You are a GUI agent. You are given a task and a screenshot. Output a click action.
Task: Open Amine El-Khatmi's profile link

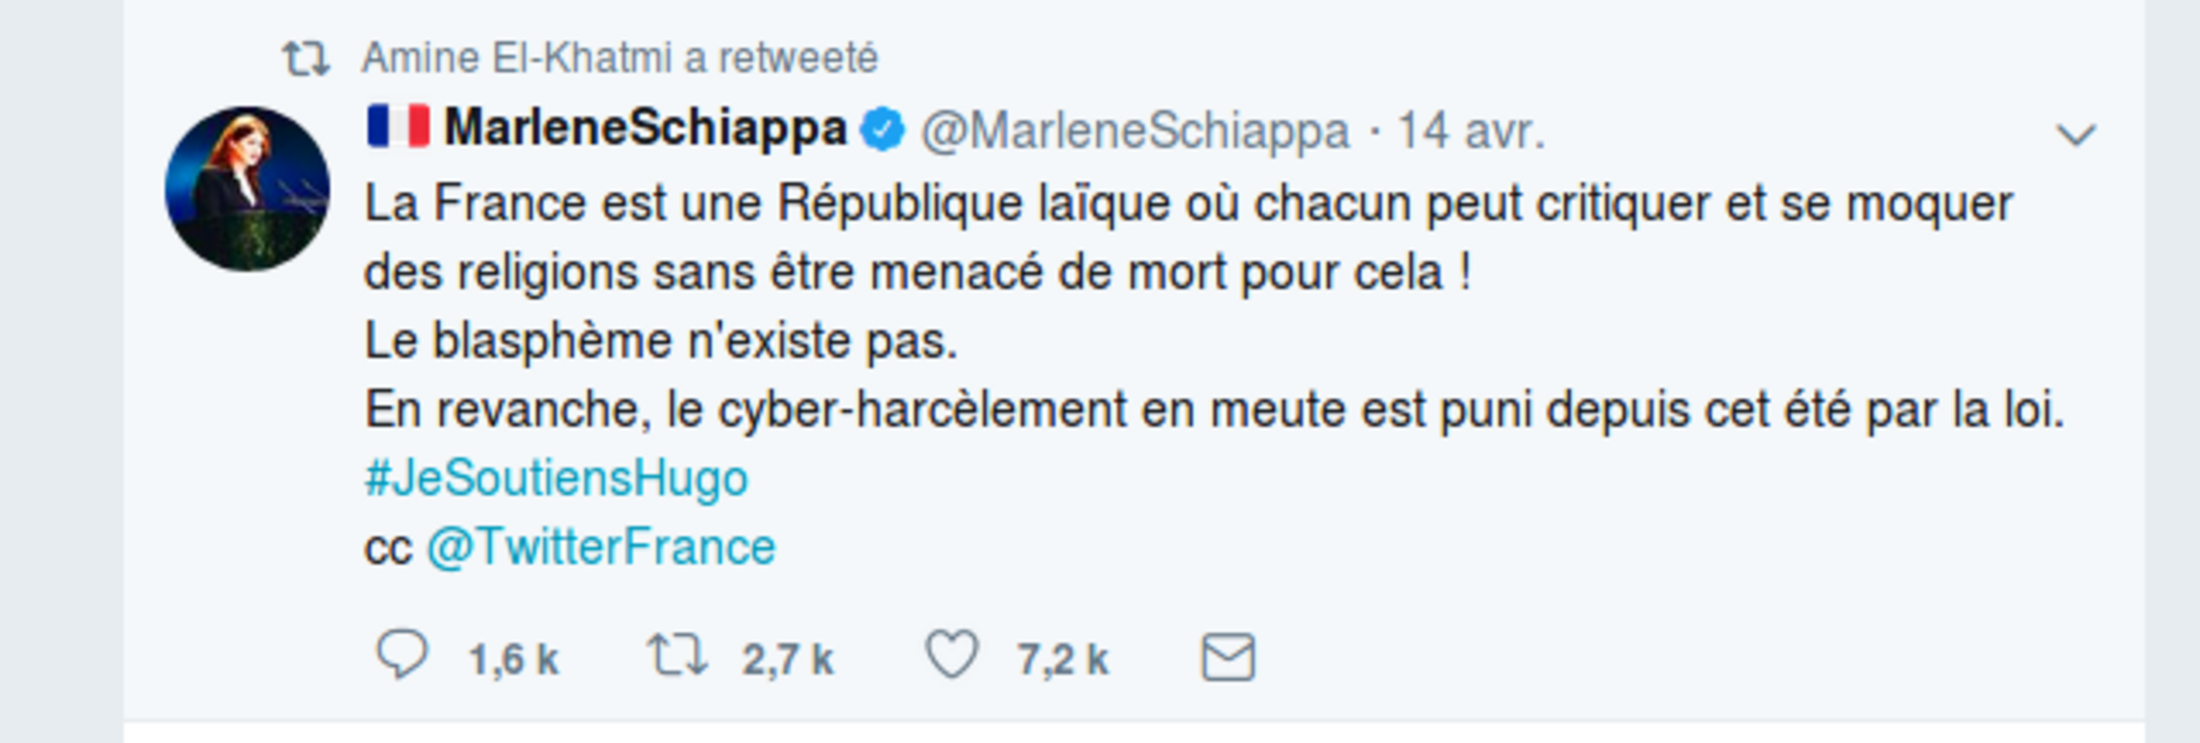(516, 59)
